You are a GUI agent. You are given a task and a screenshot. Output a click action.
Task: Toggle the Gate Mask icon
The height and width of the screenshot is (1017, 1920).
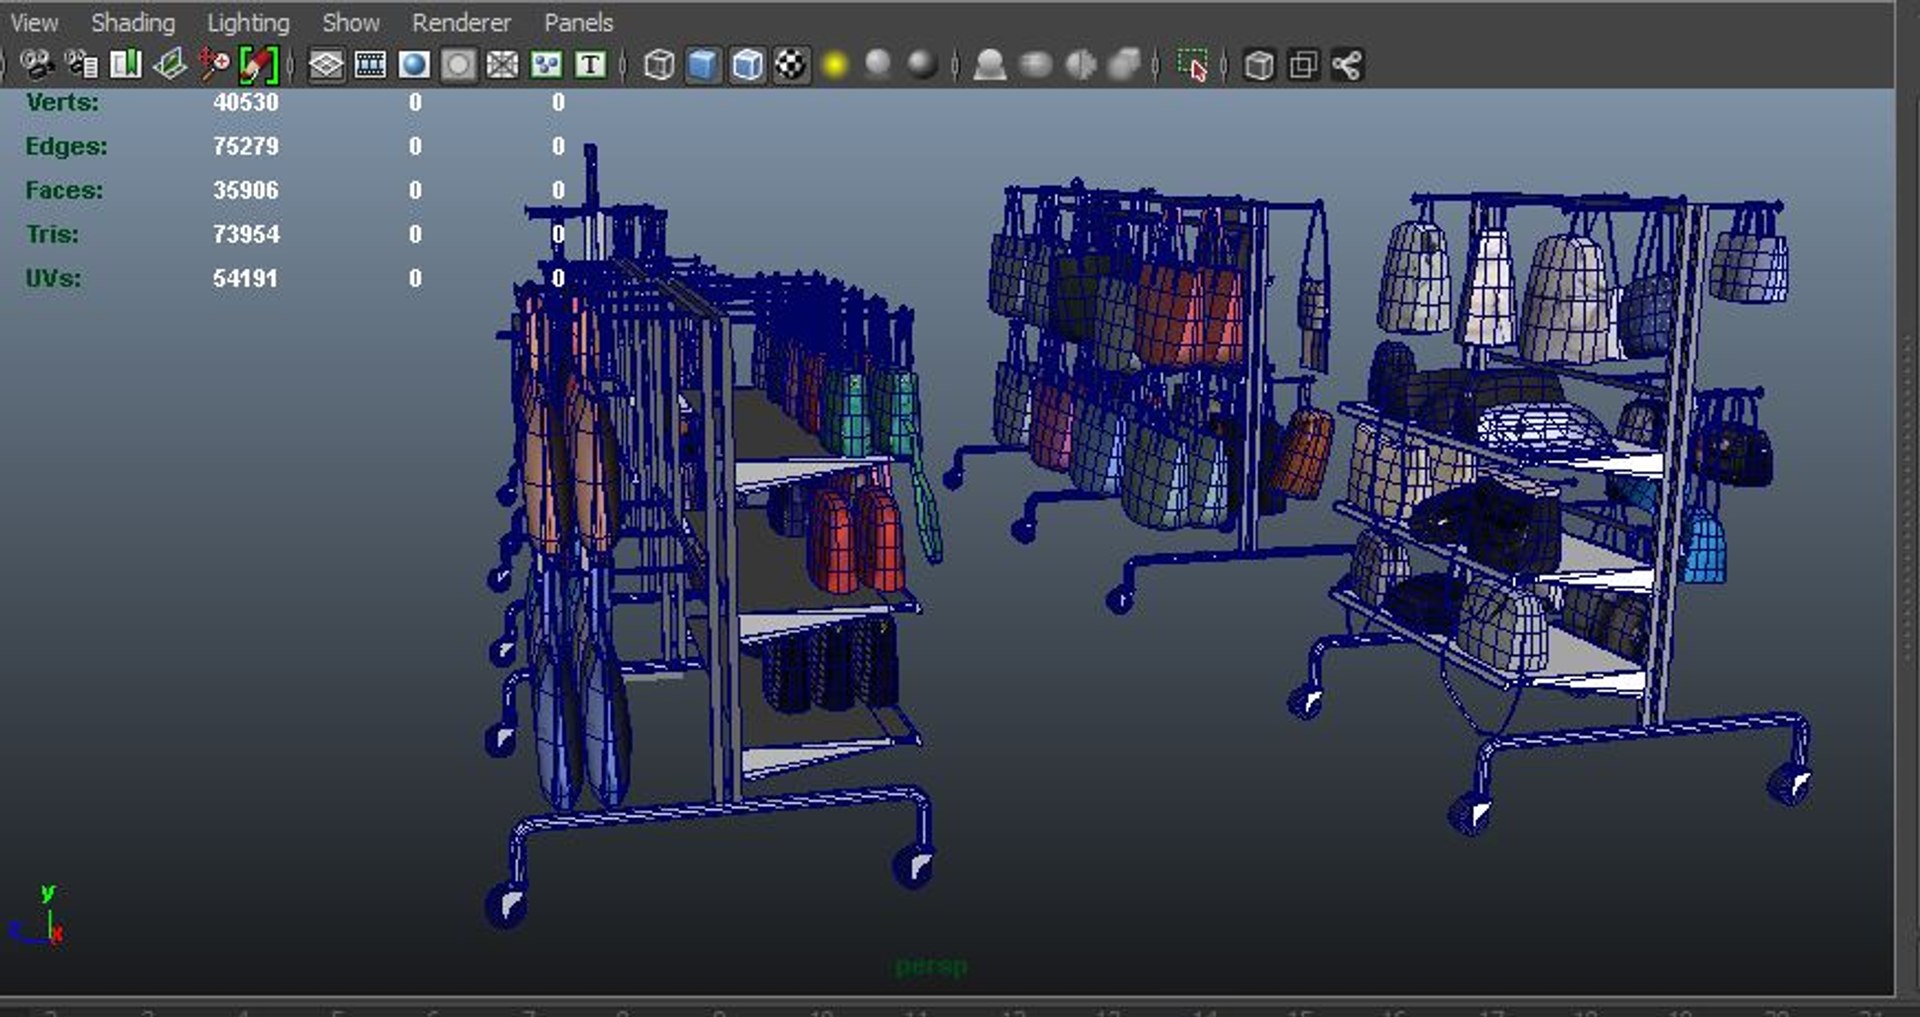[x=458, y=65]
